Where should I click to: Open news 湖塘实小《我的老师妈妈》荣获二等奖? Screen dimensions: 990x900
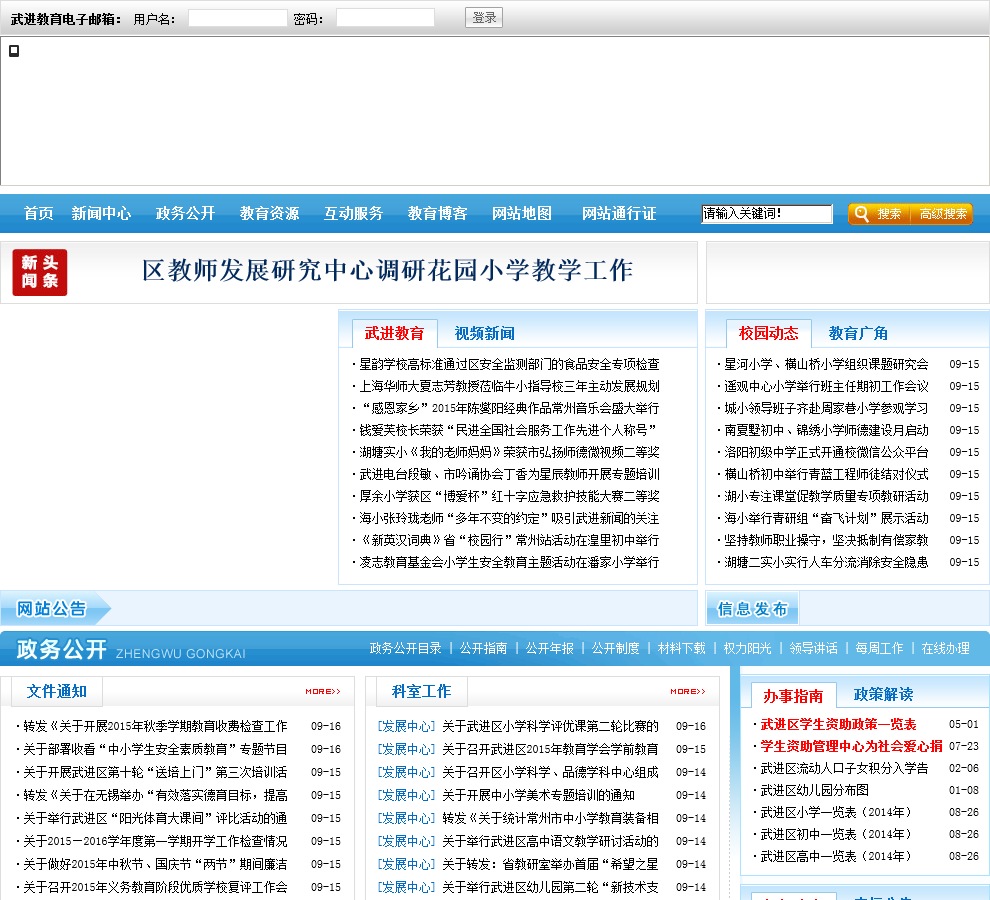tap(509, 452)
